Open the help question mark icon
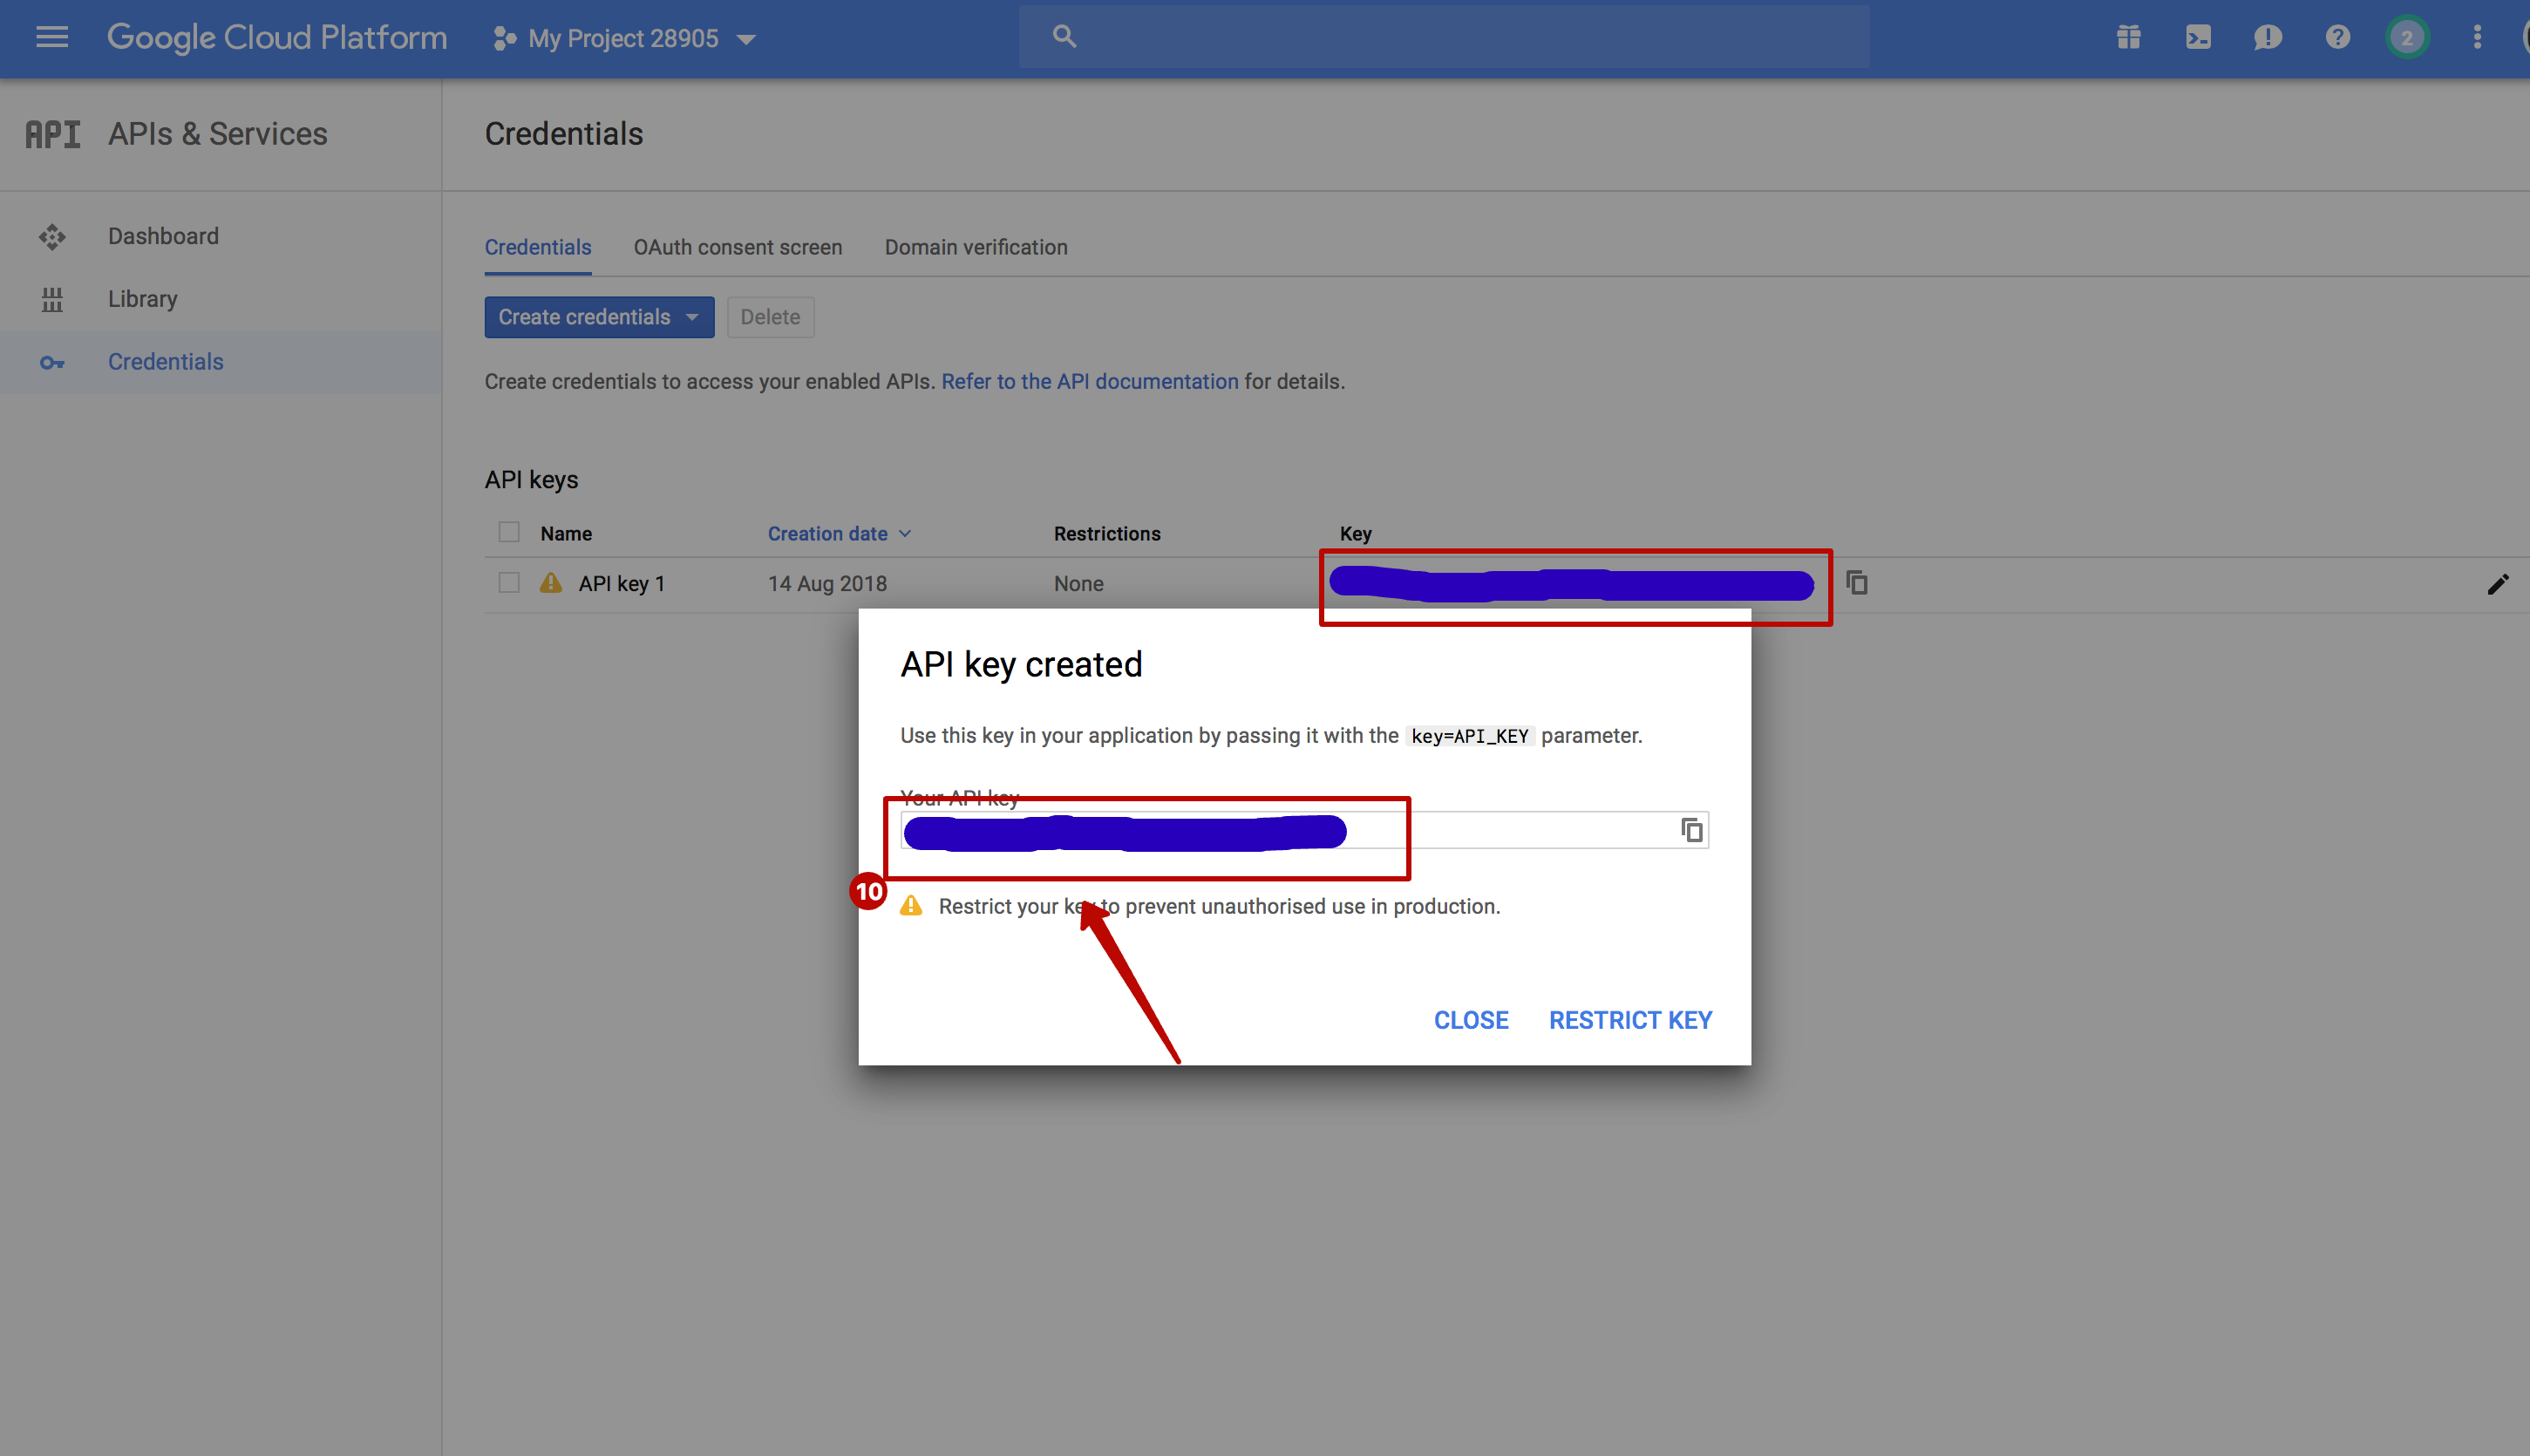 tap(2337, 38)
